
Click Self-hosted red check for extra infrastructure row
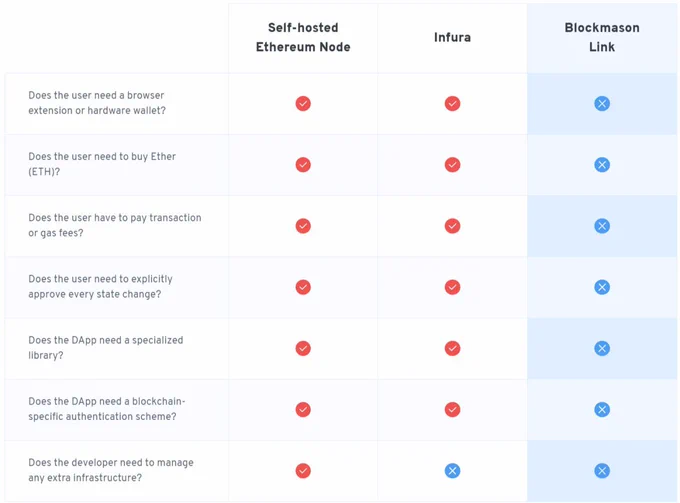tap(303, 471)
